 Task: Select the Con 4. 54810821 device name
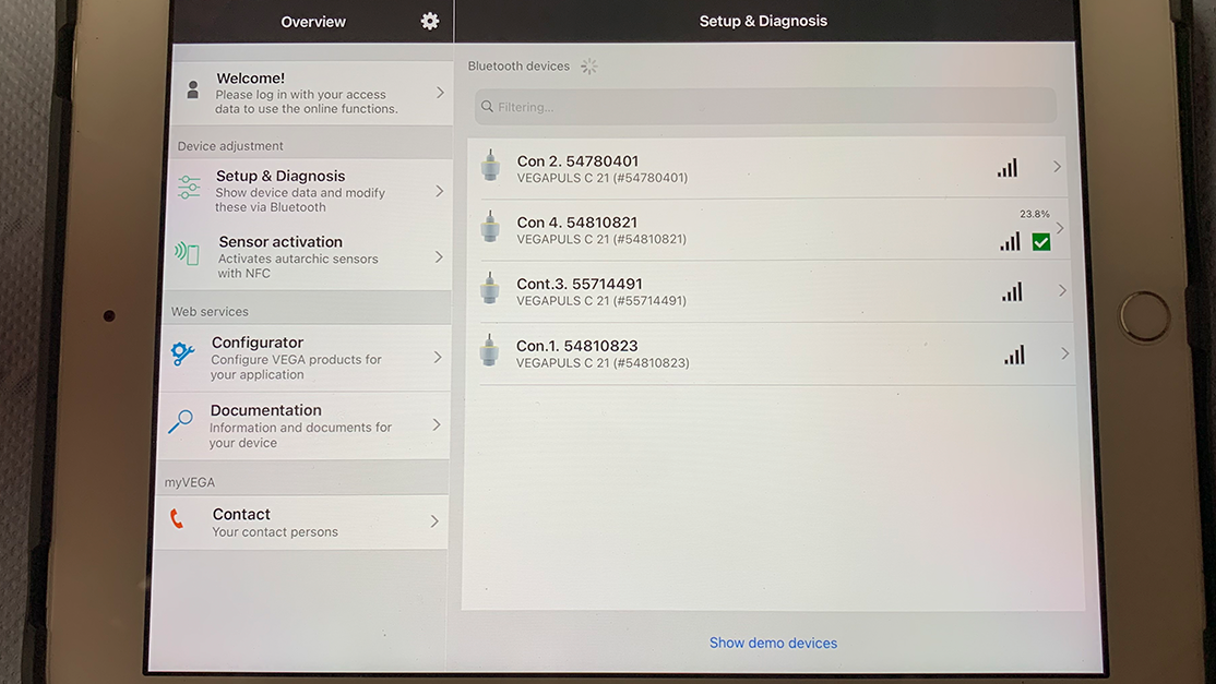click(x=577, y=222)
